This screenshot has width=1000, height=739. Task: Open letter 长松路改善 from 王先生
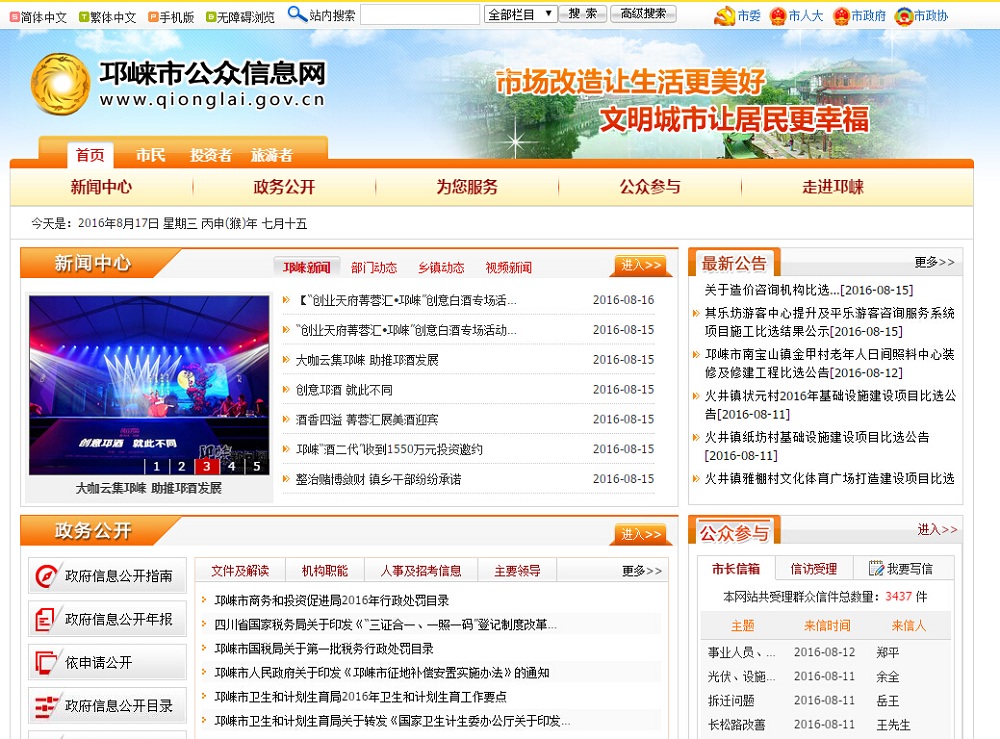737,725
